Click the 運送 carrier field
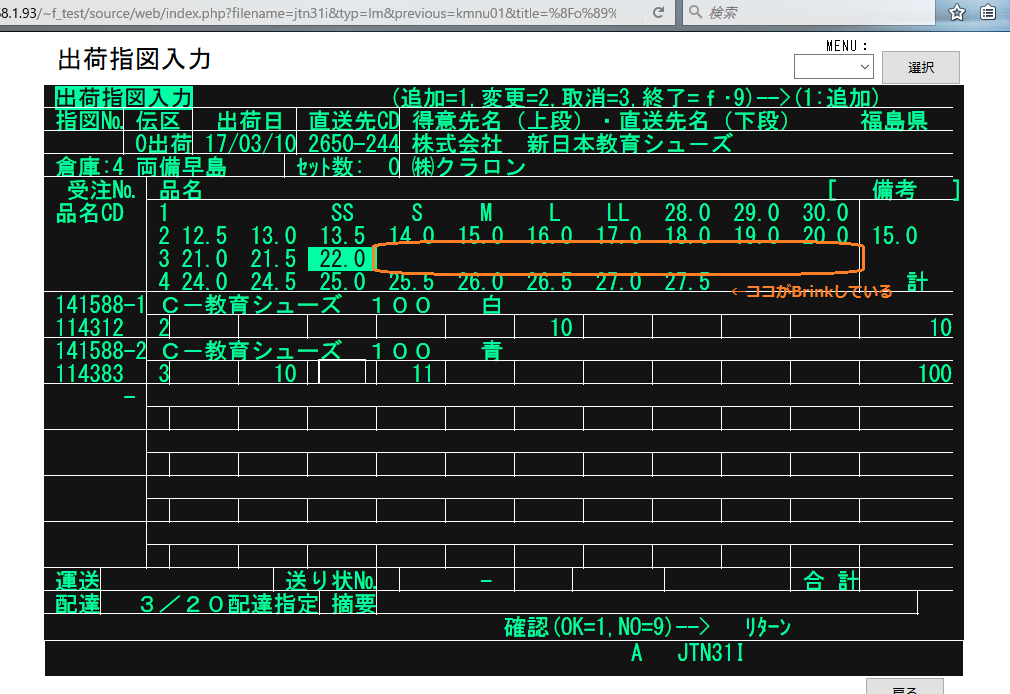The width and height of the screenshot is (1010, 694). click(x=187, y=580)
